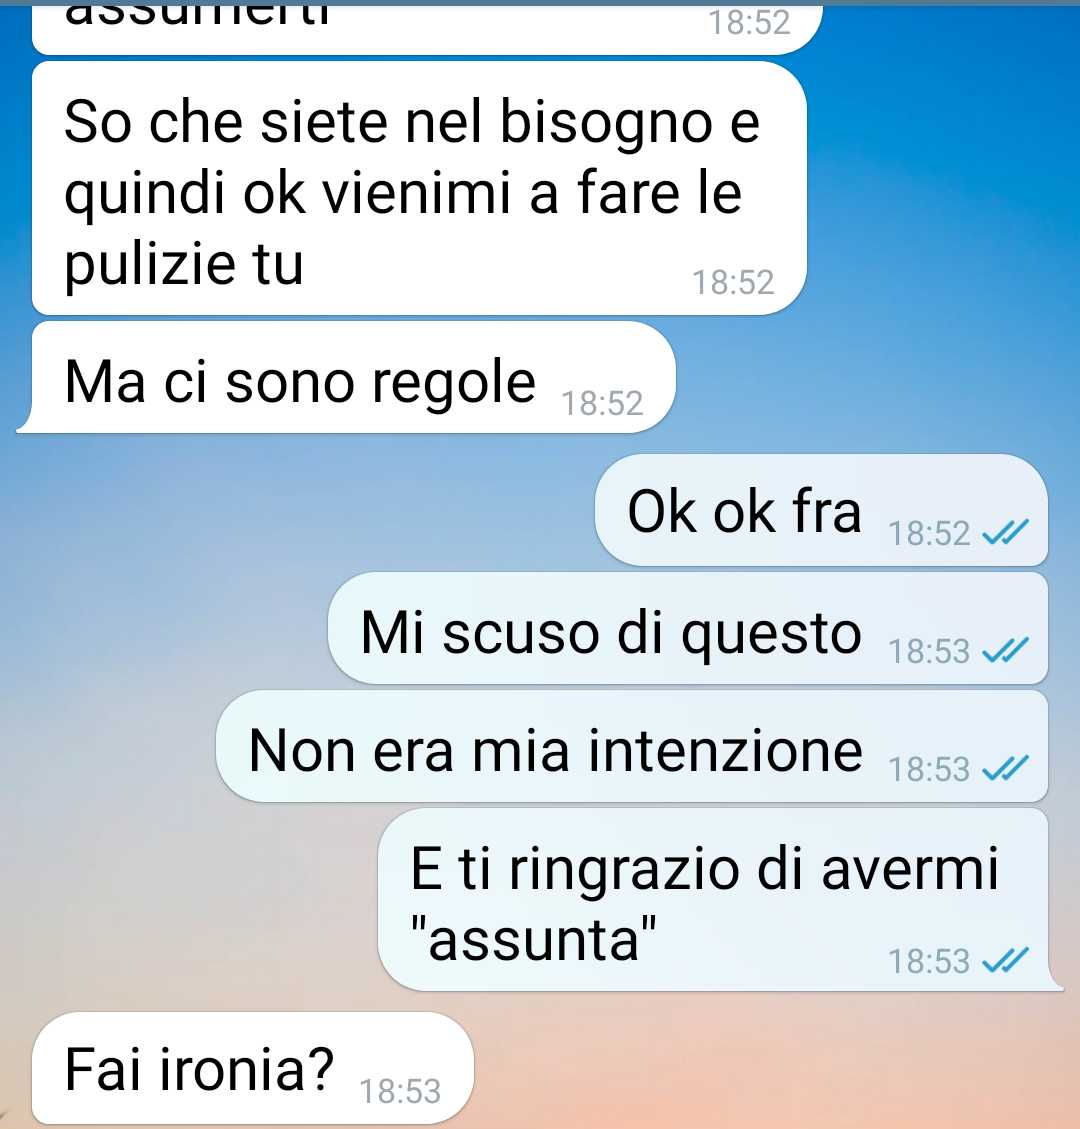Select the "Ok ok fra" sent message

click(x=821, y=510)
